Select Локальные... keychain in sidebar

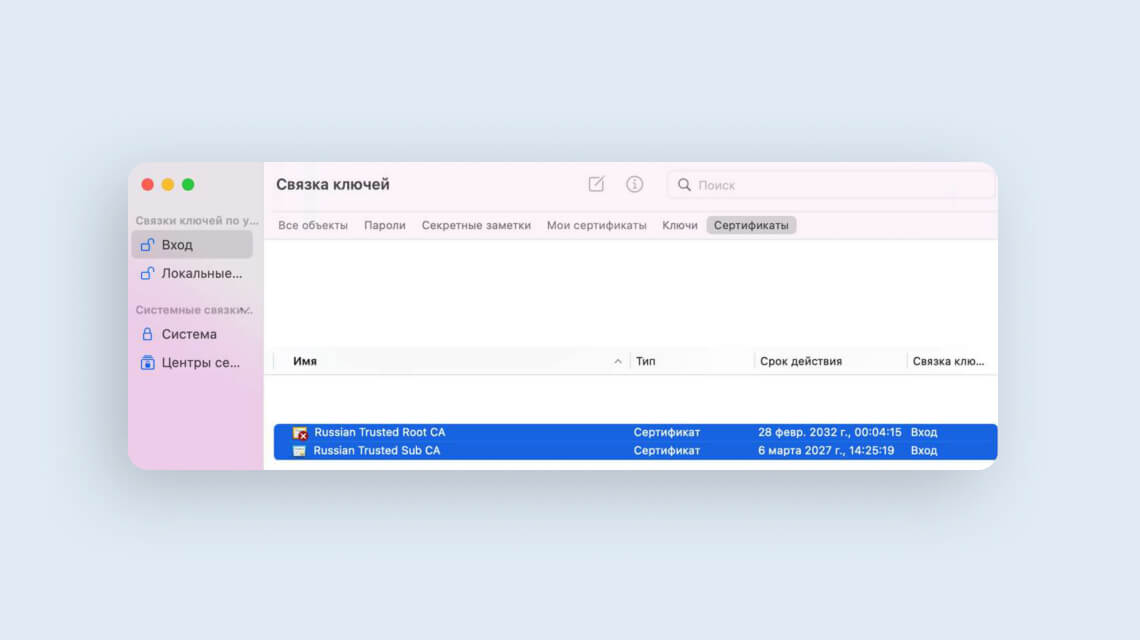[192, 273]
